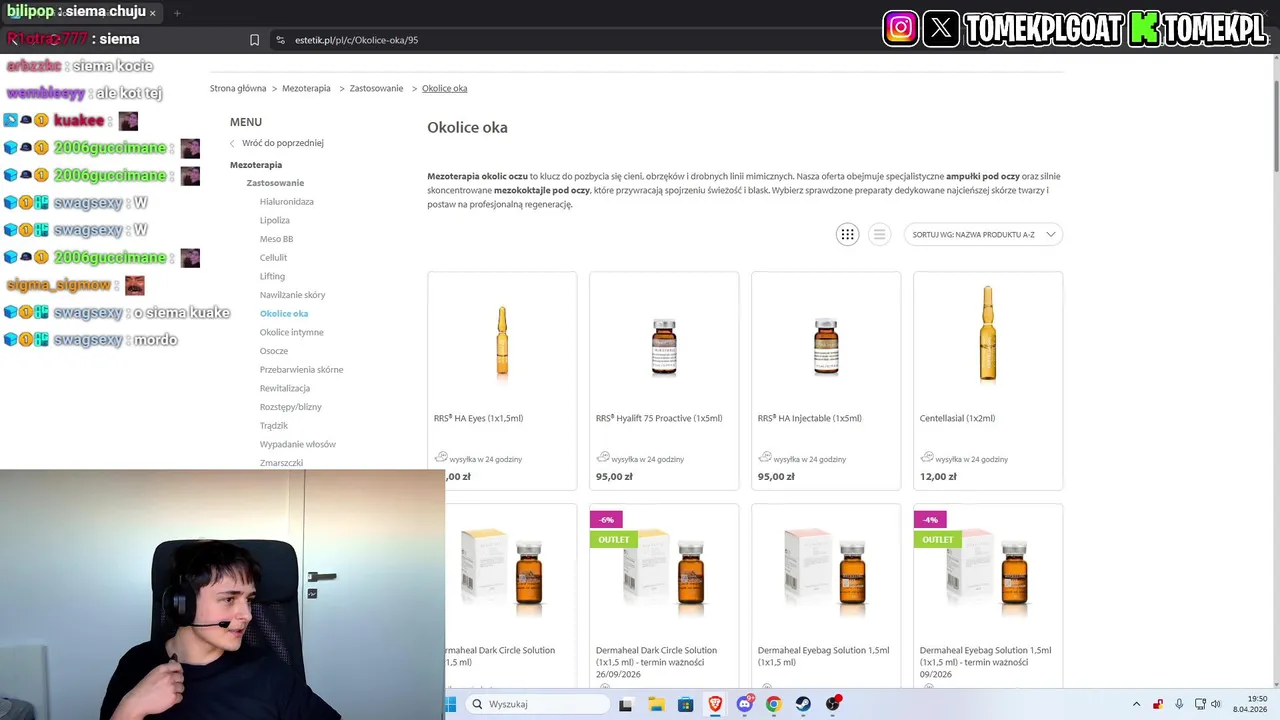The width and height of the screenshot is (1280, 720).
Task: Open Okolice intymne category
Action: (292, 332)
